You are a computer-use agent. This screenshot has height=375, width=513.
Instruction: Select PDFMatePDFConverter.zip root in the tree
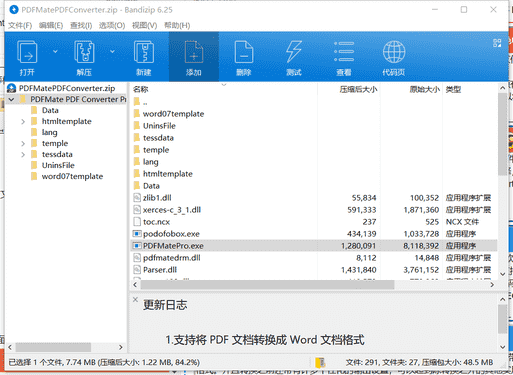(67, 88)
